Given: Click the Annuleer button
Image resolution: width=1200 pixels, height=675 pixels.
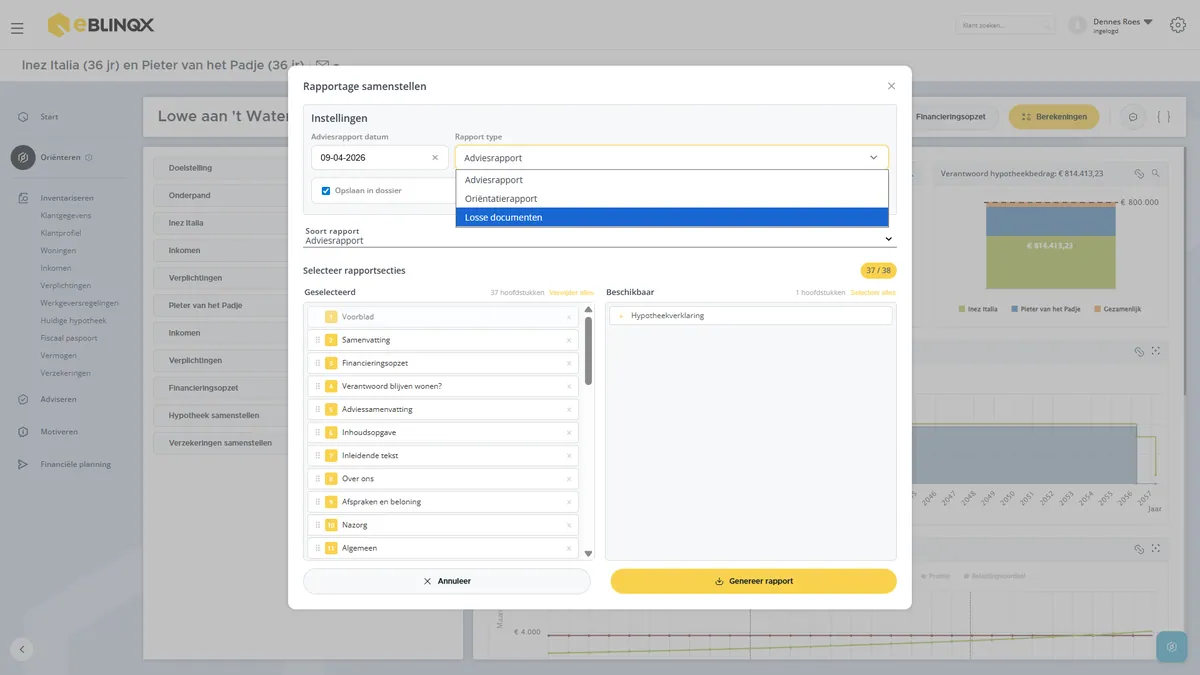Looking at the screenshot, I should (x=447, y=581).
